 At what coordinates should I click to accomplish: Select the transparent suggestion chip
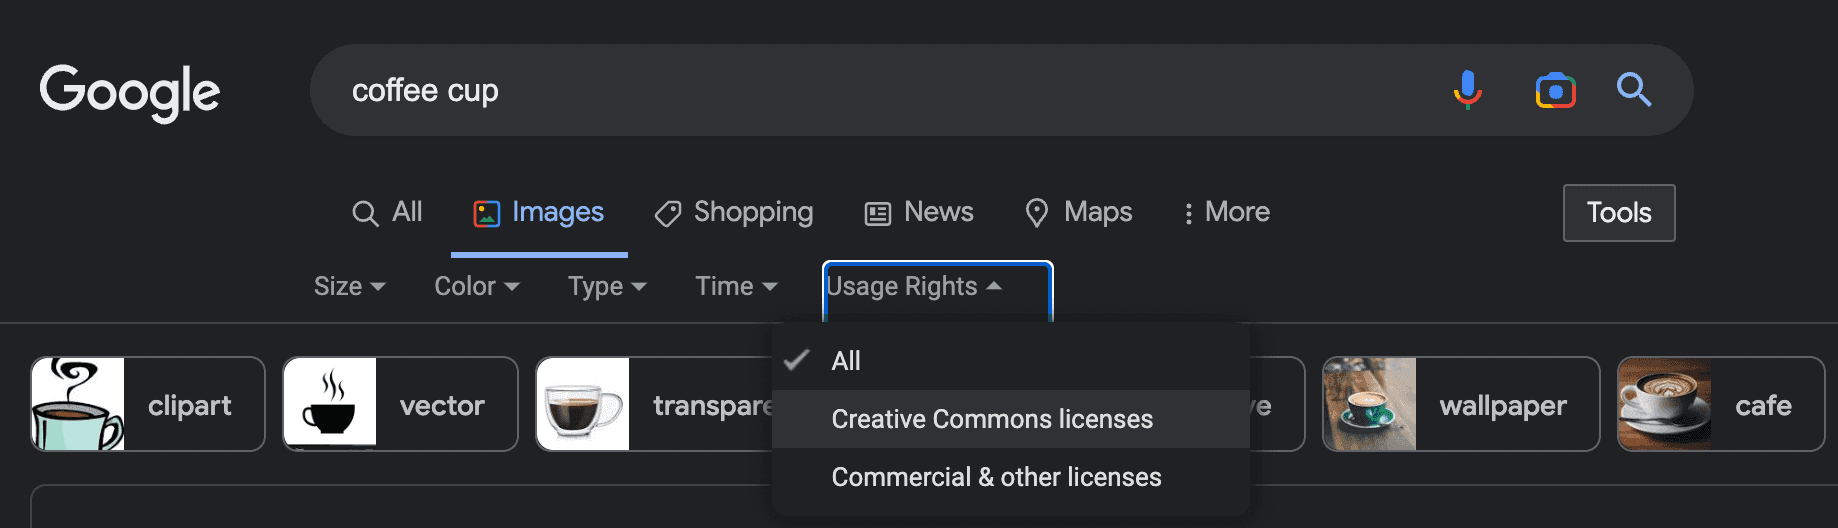(654, 404)
